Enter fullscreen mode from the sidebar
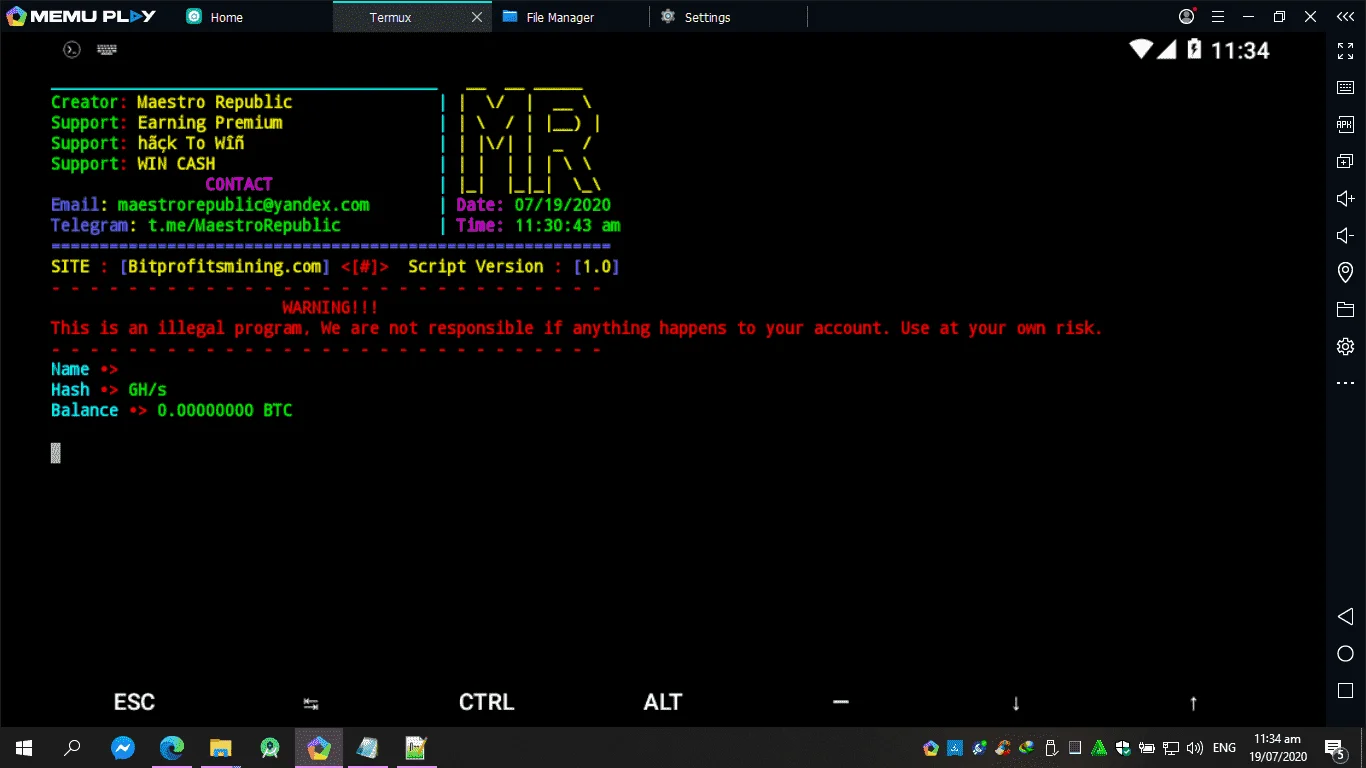Image resolution: width=1366 pixels, height=768 pixels. click(x=1345, y=51)
